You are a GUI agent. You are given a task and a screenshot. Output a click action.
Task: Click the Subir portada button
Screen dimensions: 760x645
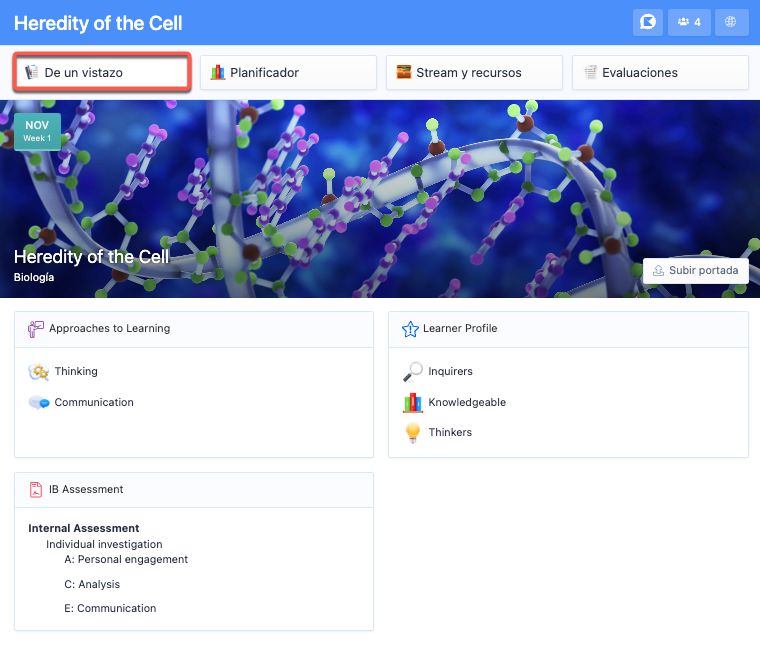click(695, 270)
